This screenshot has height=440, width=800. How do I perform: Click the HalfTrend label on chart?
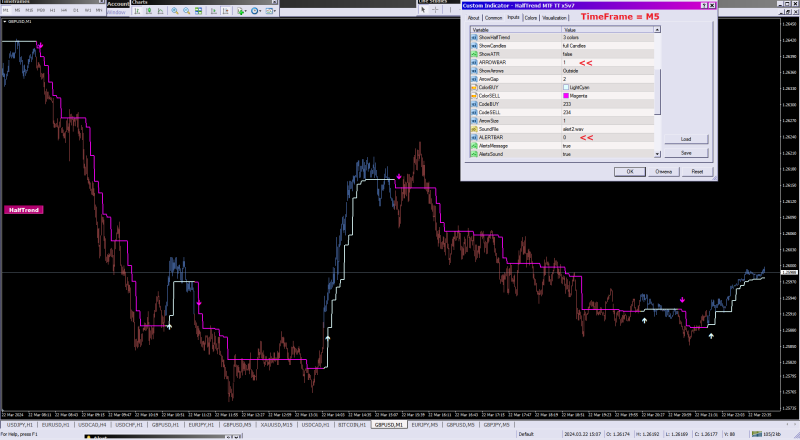coord(23,210)
